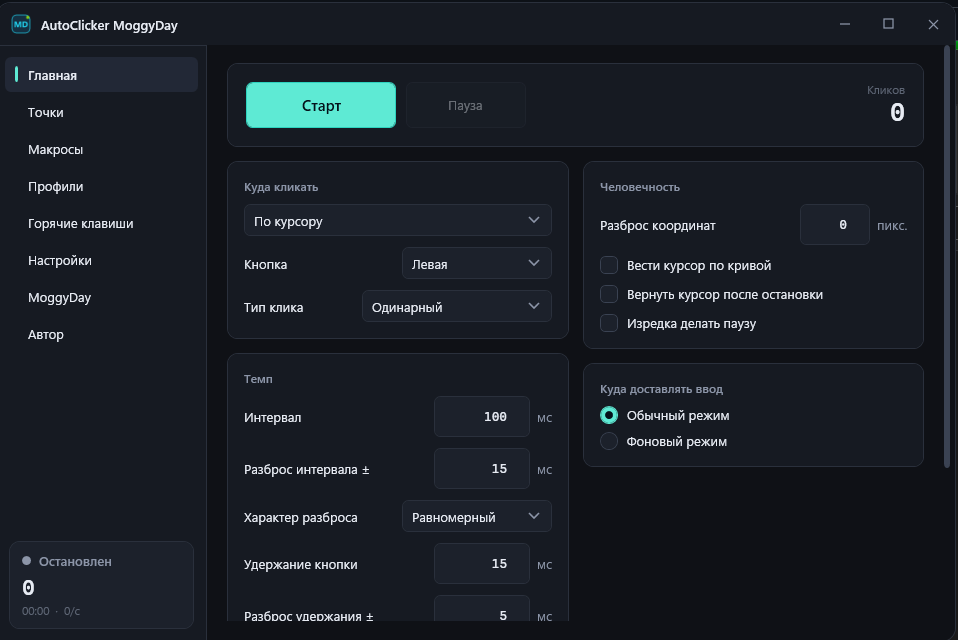Click the Интервал input field
The image size is (958, 640).
point(482,416)
